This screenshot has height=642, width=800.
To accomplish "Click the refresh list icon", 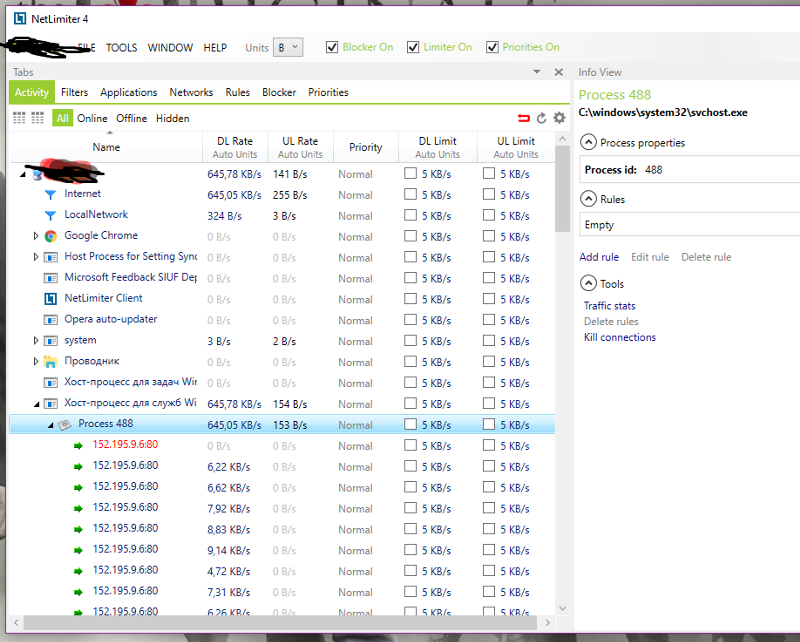I will [x=541, y=118].
